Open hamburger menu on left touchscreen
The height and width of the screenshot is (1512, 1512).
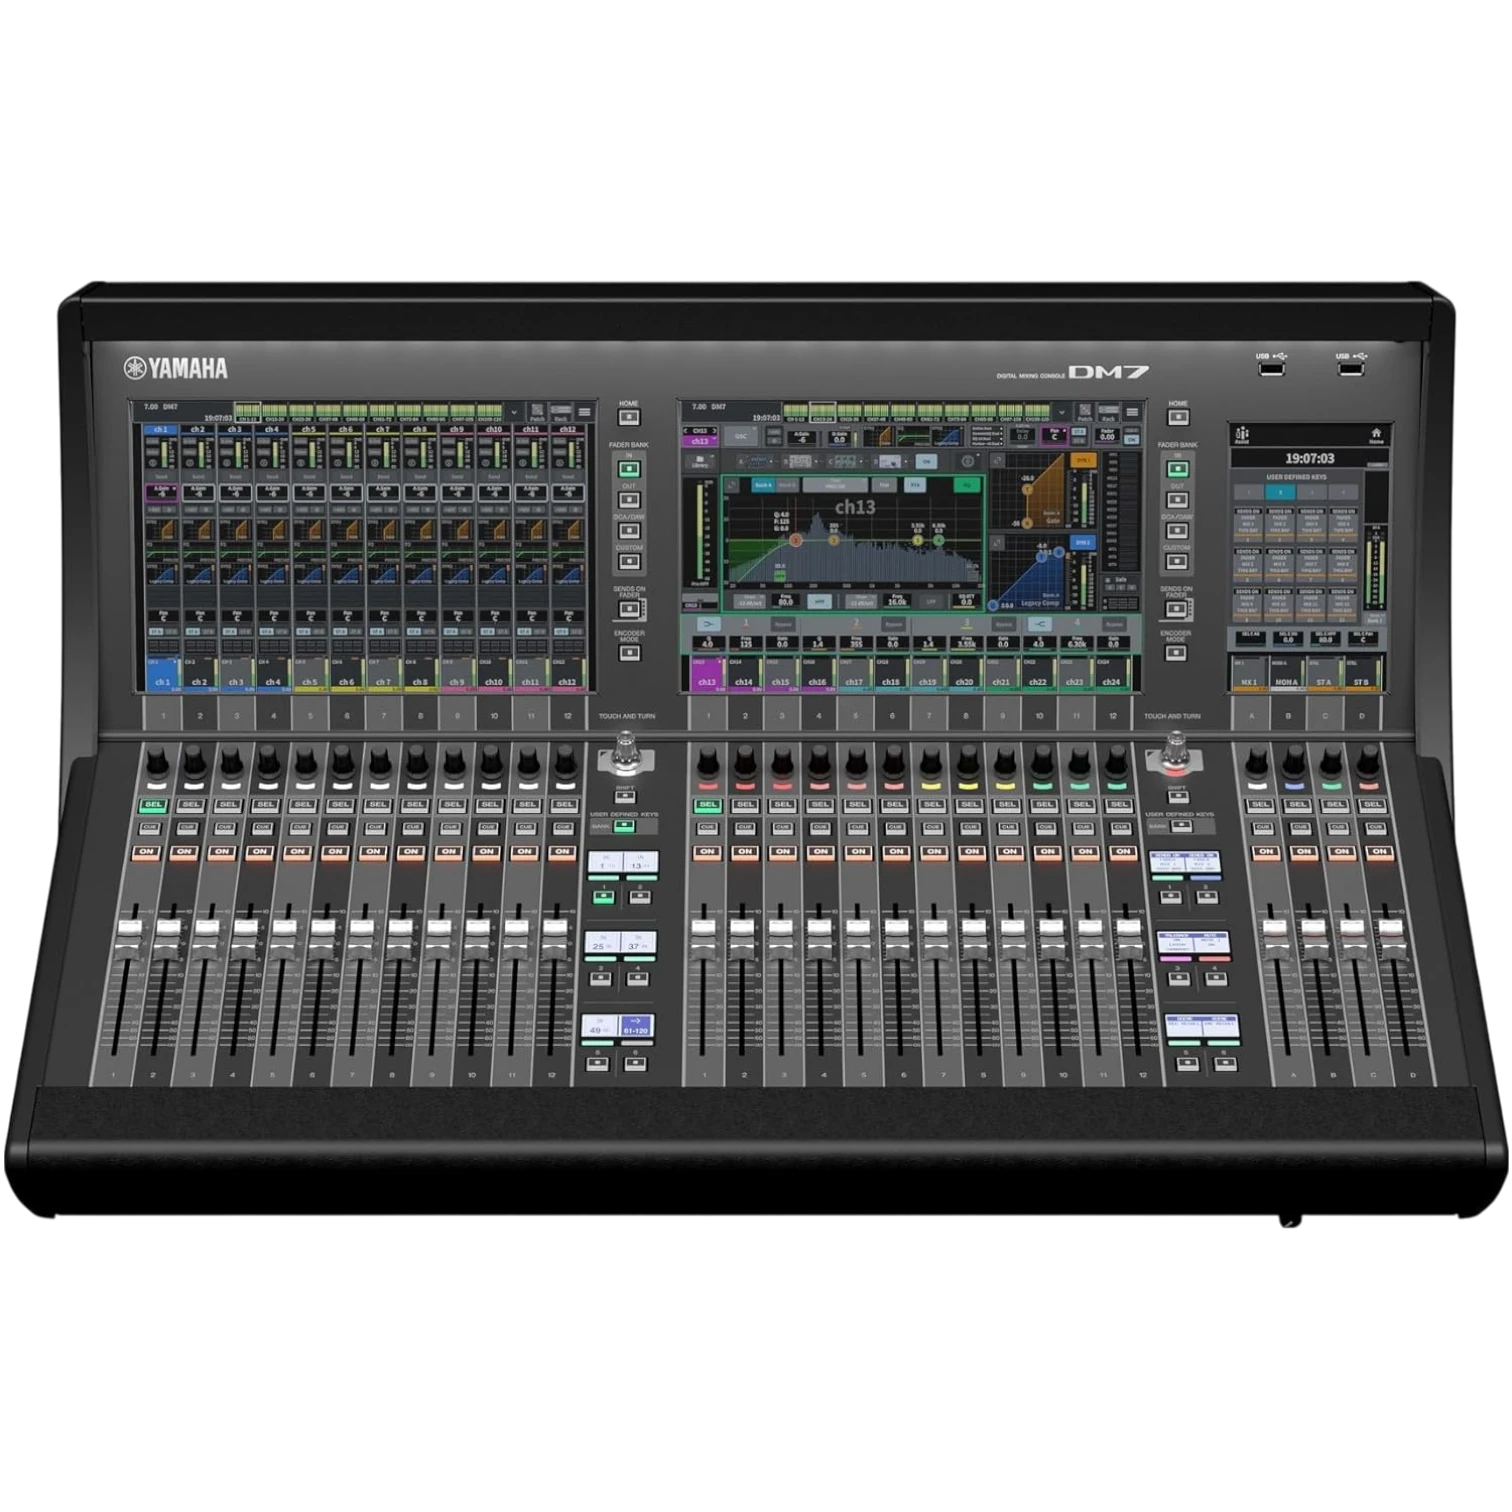pyautogui.click(x=584, y=412)
